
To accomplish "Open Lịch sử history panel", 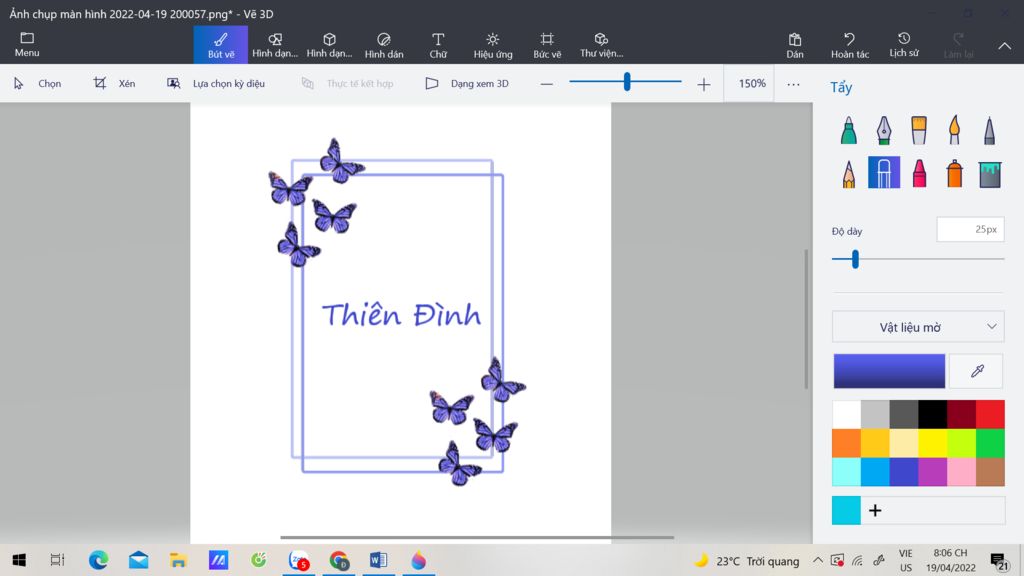I will pos(904,44).
